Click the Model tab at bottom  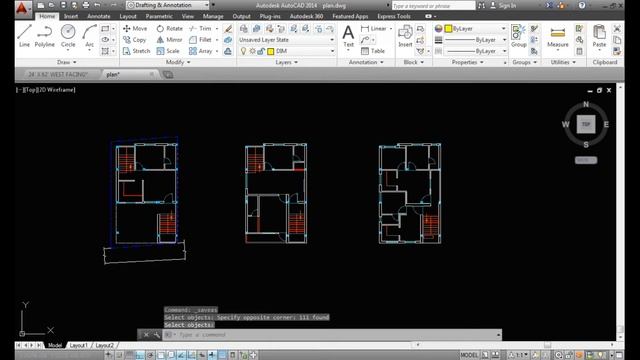coord(55,345)
